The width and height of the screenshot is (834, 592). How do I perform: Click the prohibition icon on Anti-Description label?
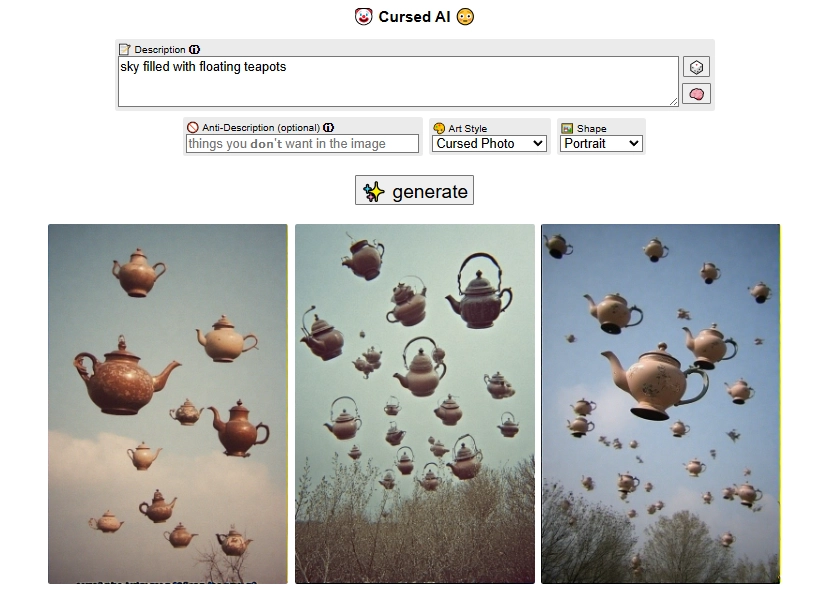point(192,127)
